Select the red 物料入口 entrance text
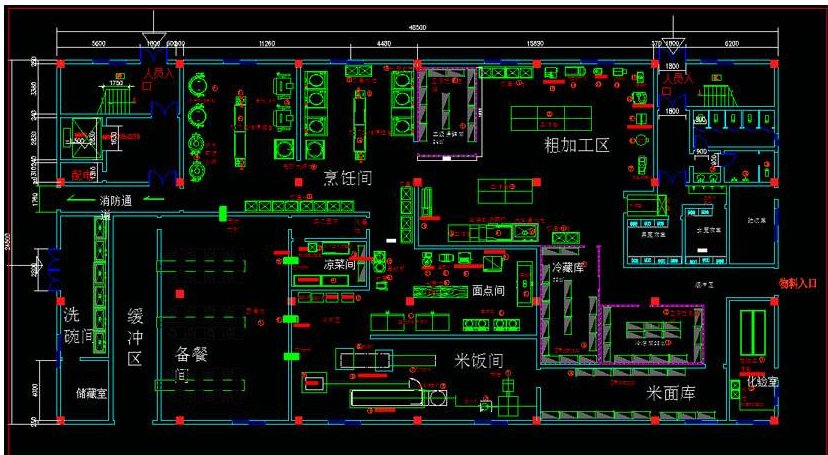This screenshot has height=455, width=828. [797, 283]
